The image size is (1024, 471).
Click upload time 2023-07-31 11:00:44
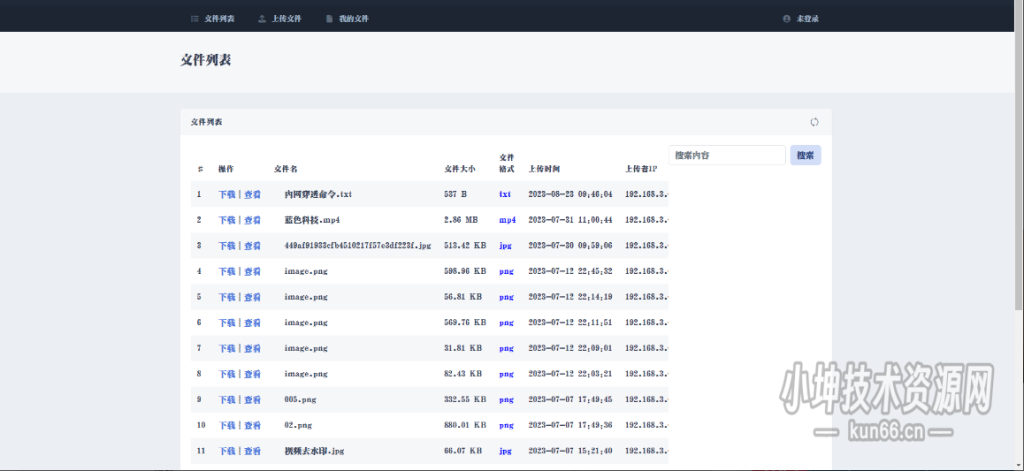(x=570, y=220)
